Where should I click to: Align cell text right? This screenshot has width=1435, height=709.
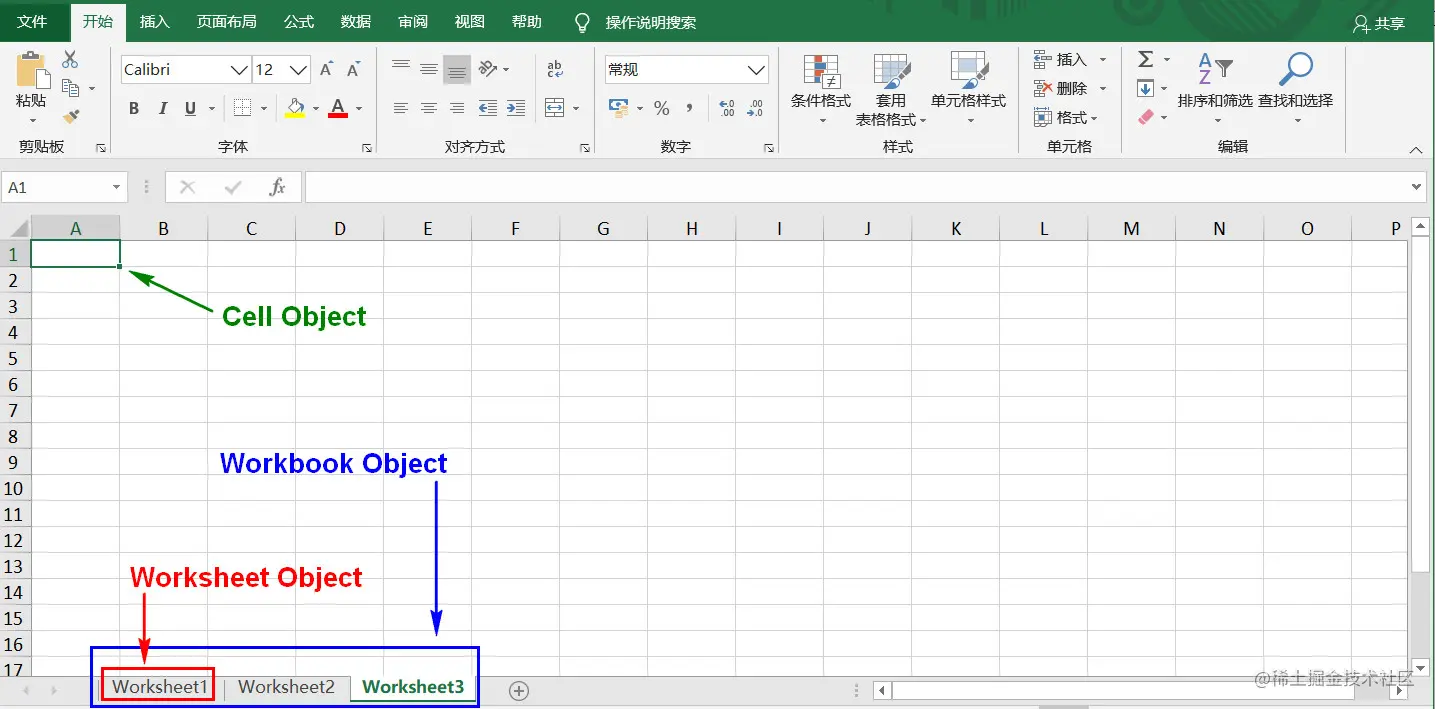point(457,108)
